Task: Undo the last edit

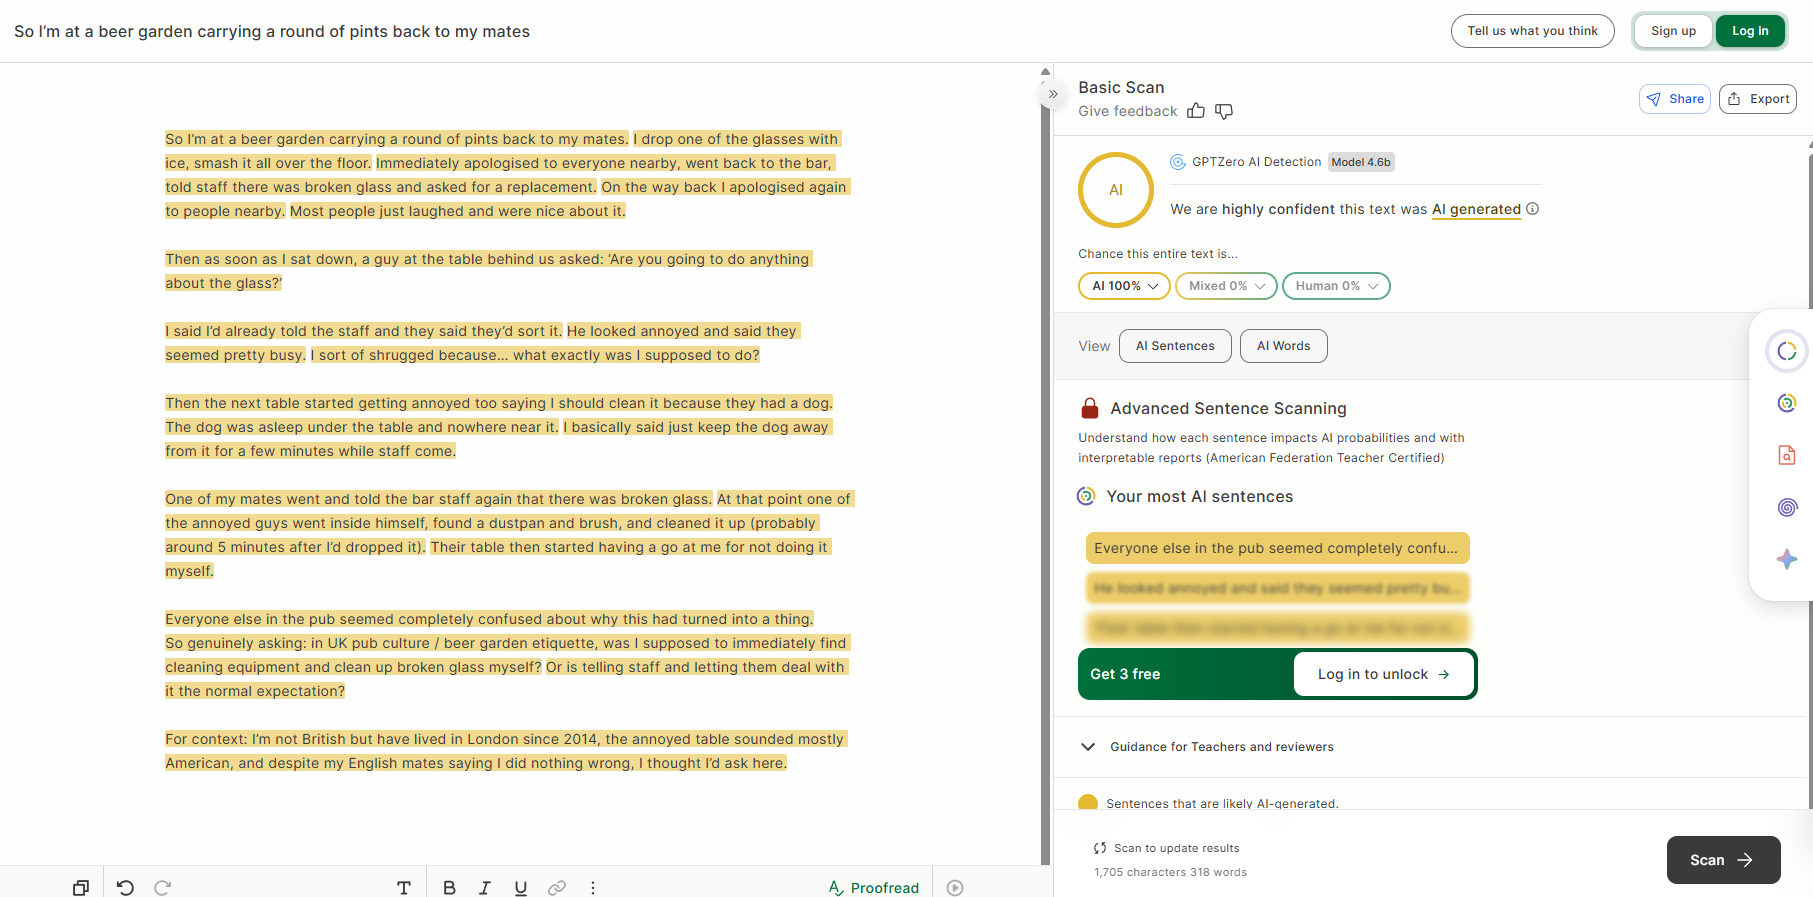Action: (x=125, y=887)
